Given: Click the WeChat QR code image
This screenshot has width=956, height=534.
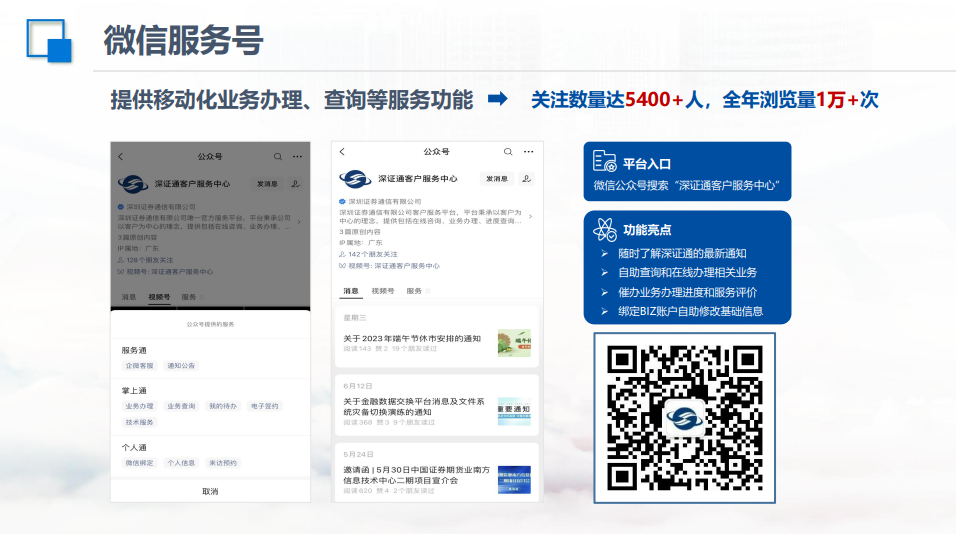Looking at the screenshot, I should [x=684, y=418].
